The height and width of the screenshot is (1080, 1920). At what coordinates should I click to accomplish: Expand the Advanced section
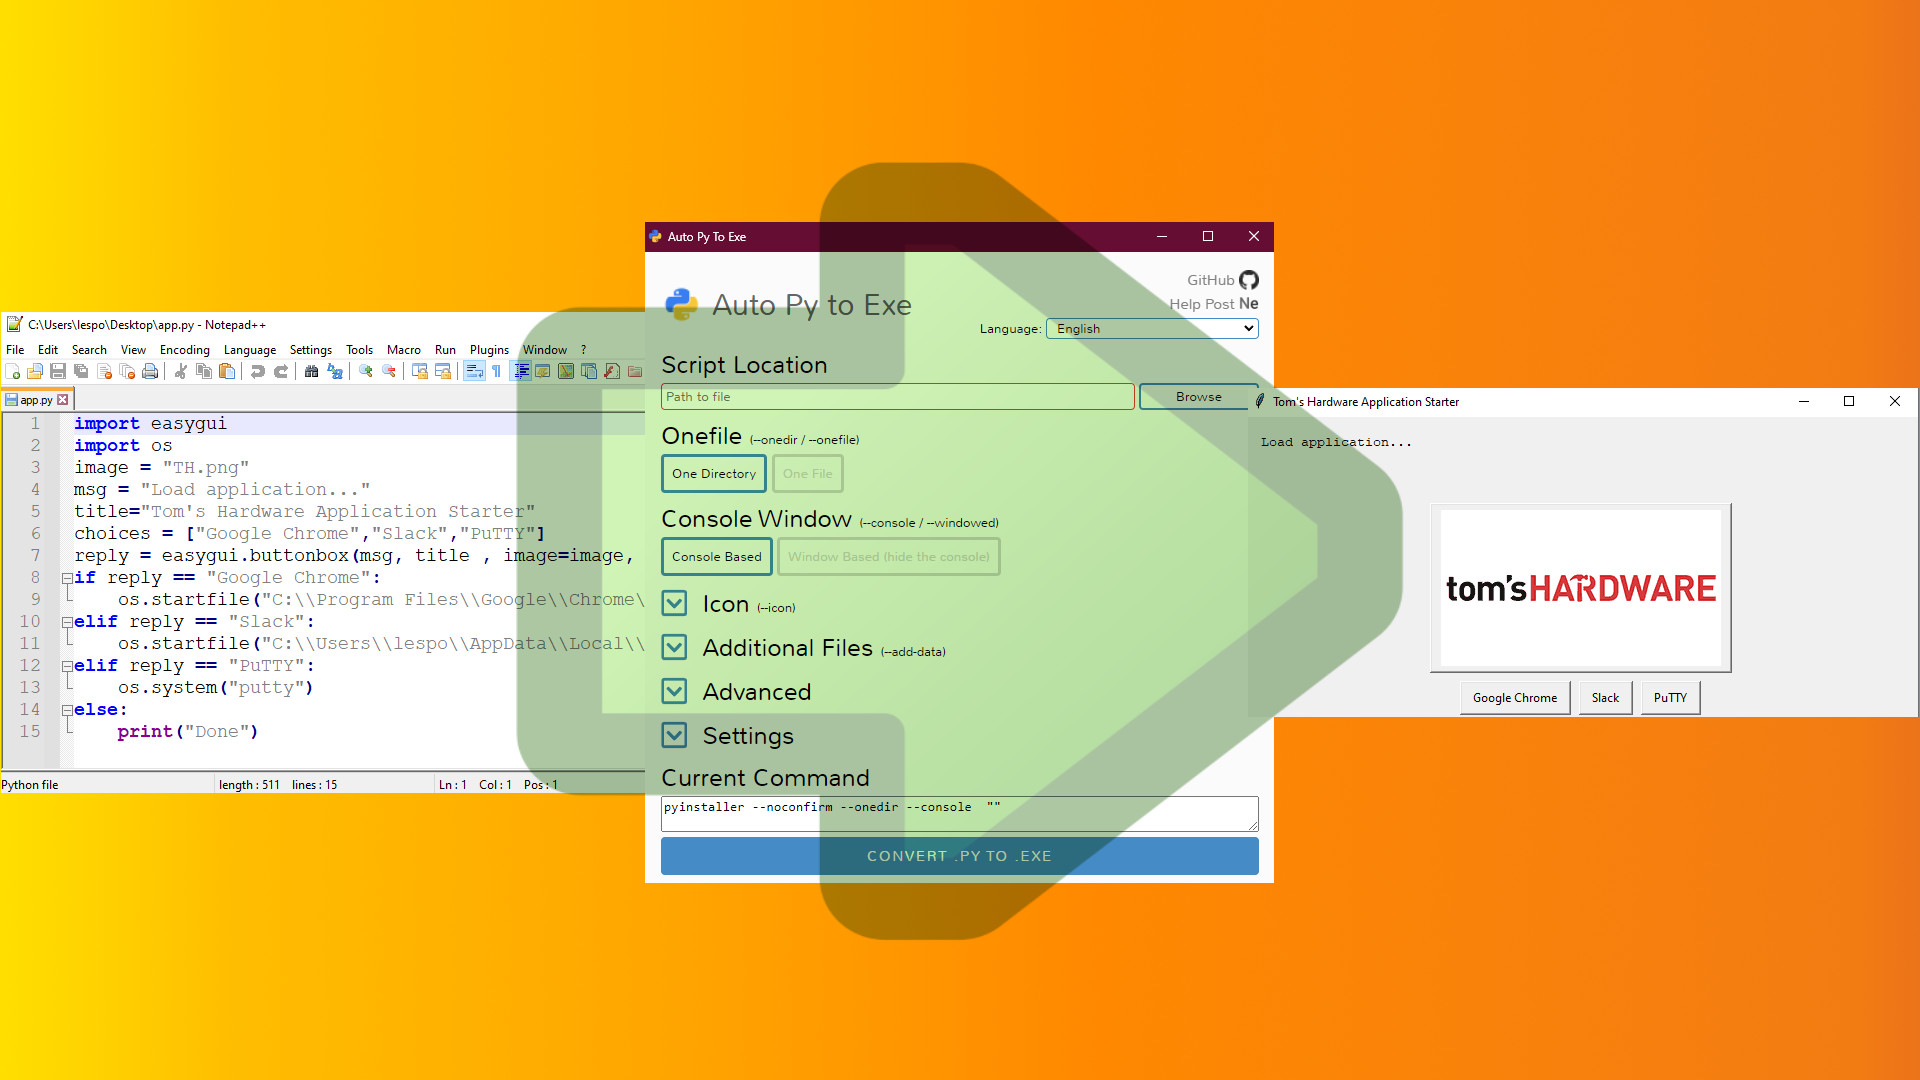[x=675, y=692]
